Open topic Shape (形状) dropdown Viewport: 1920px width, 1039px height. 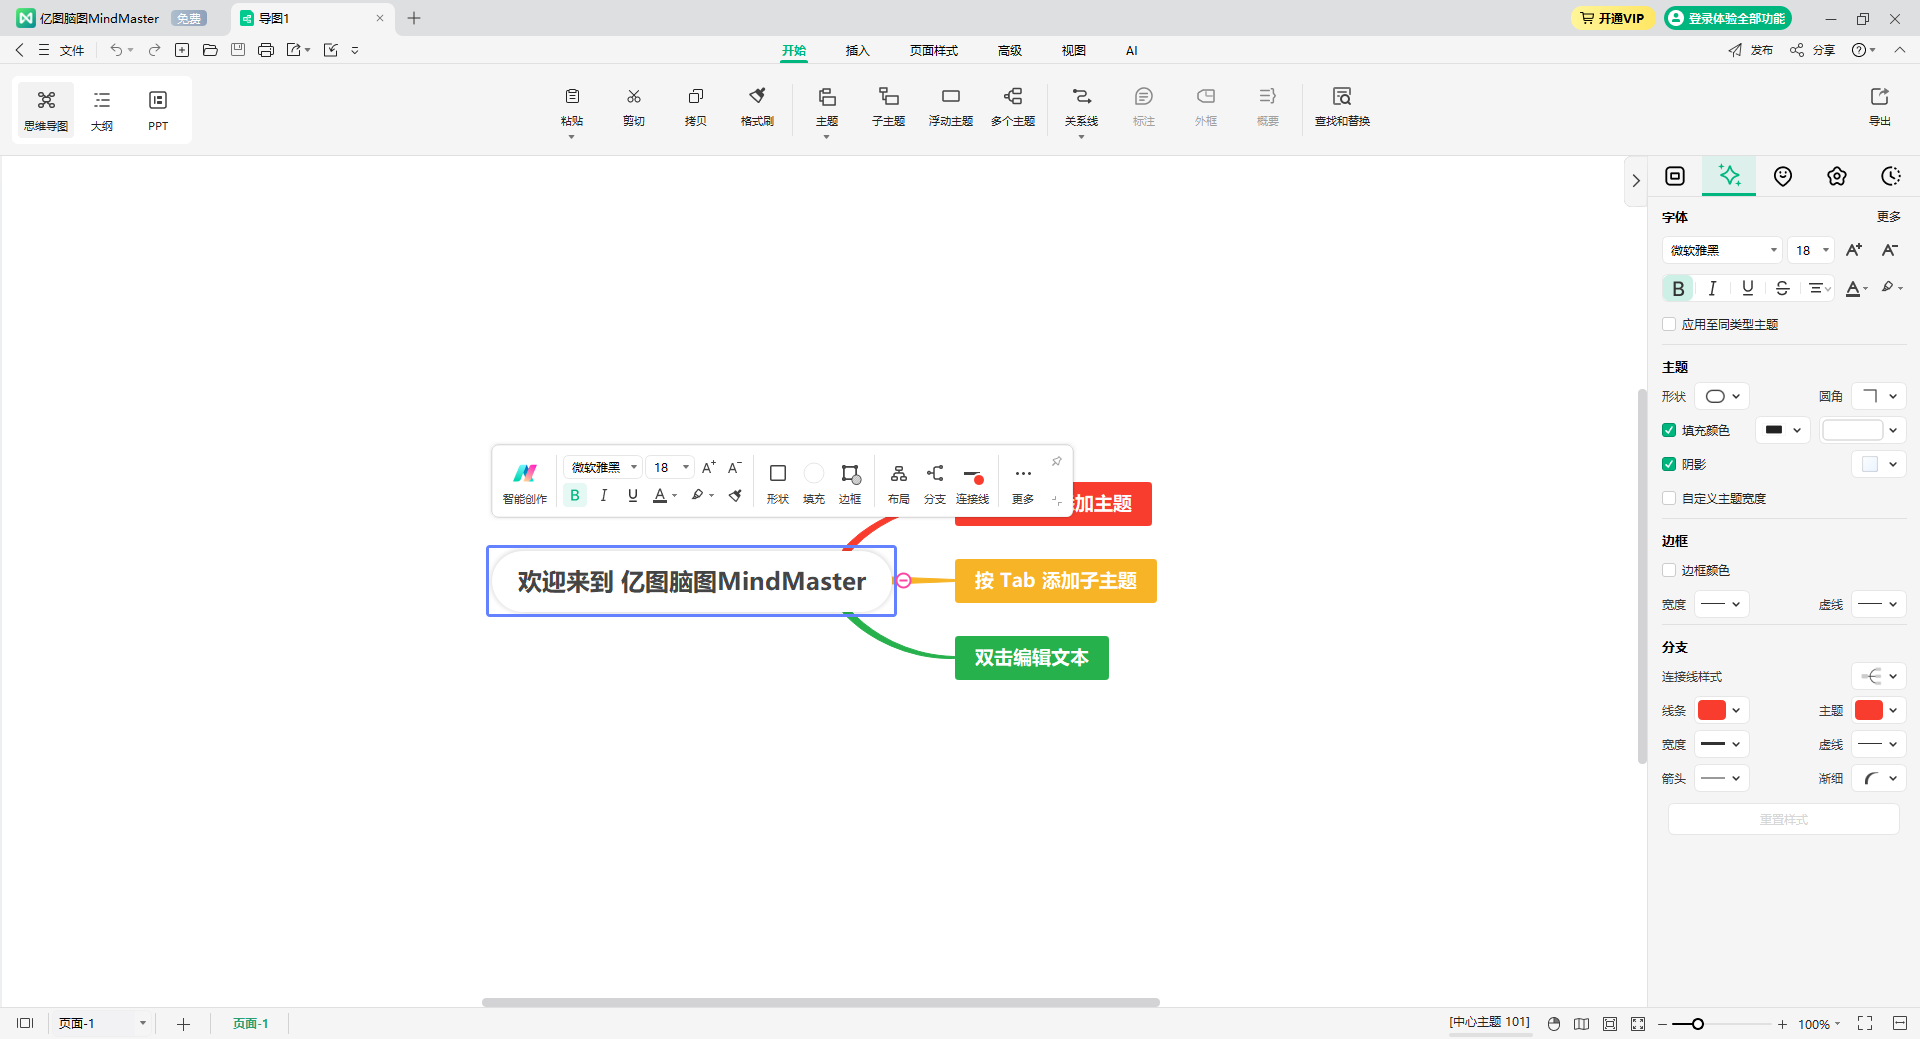[x=1722, y=396]
